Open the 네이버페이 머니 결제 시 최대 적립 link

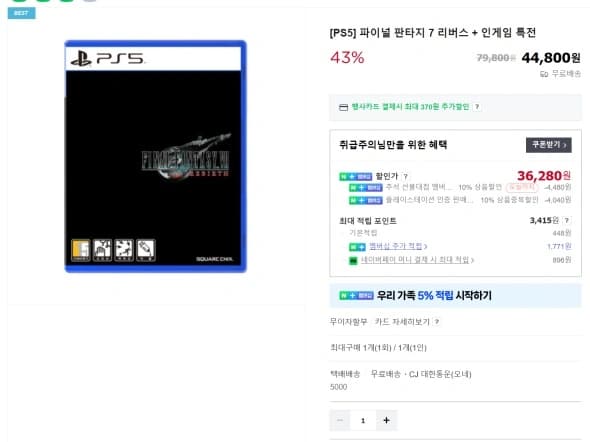417,260
